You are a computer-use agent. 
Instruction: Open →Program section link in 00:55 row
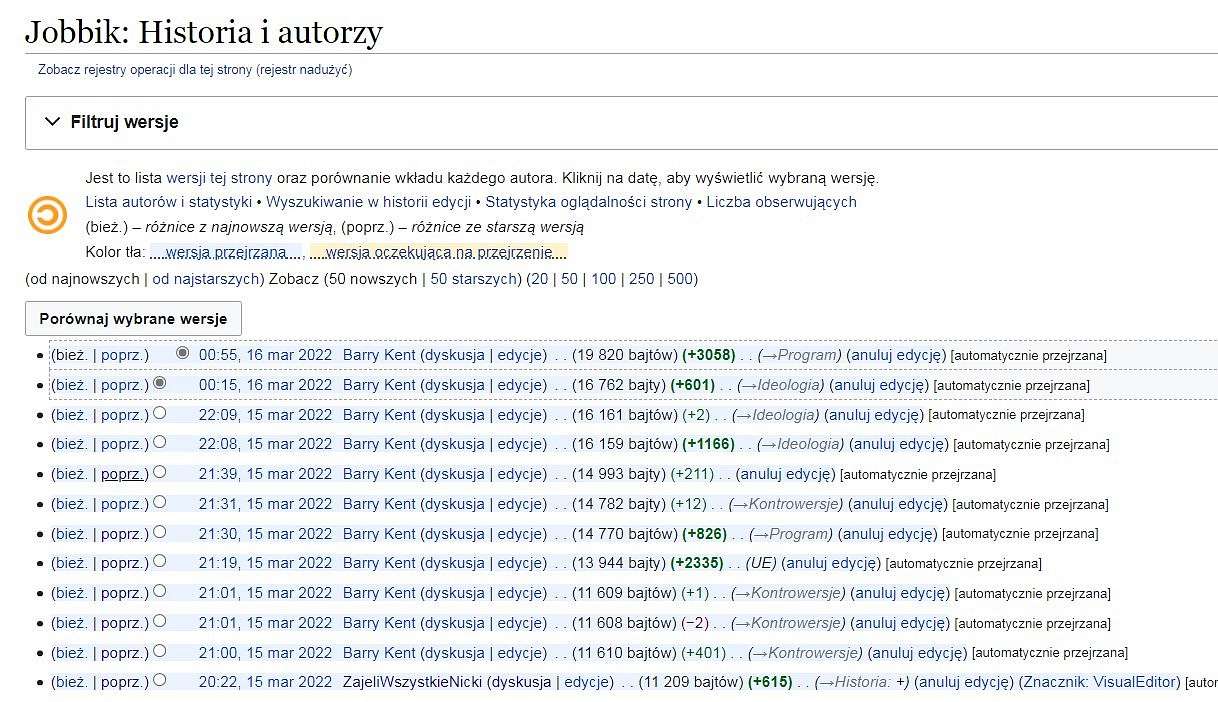coord(798,355)
